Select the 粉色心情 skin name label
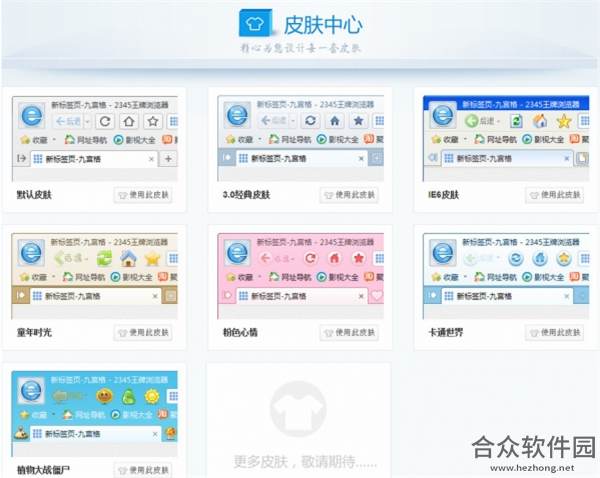 (x=240, y=333)
